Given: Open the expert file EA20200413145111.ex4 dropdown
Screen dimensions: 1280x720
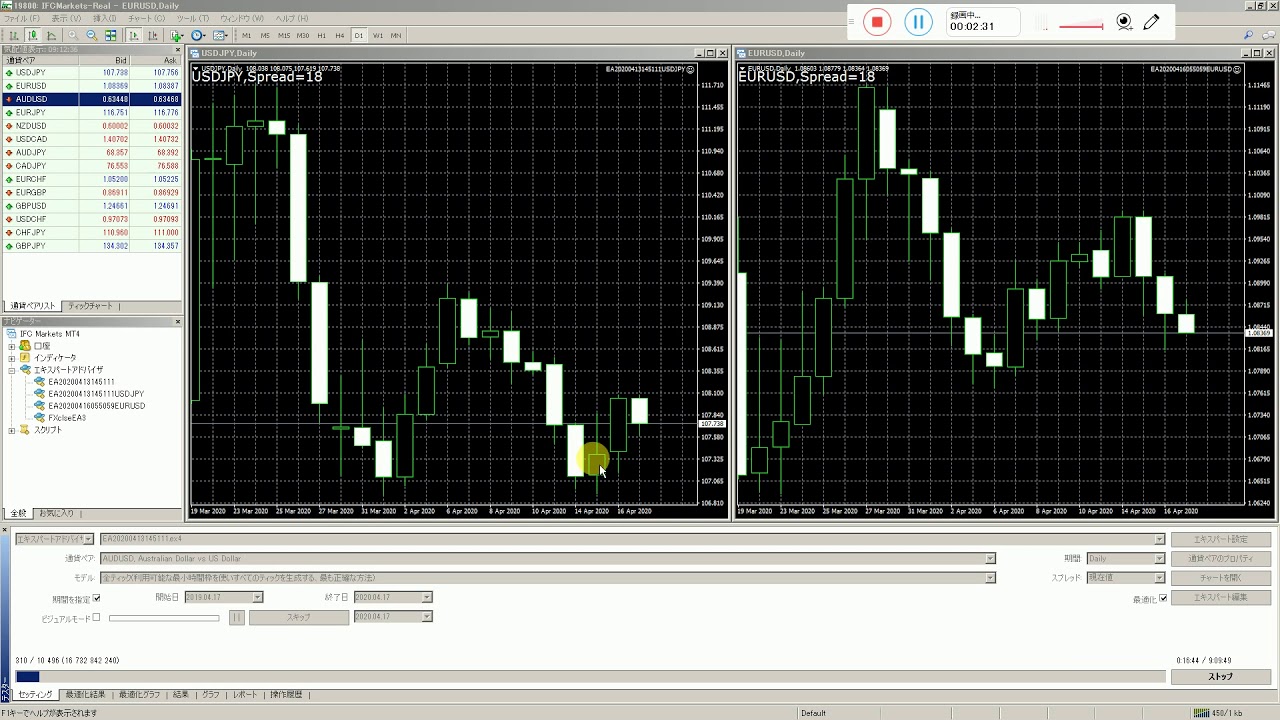Looking at the screenshot, I should pyautogui.click(x=1160, y=539).
